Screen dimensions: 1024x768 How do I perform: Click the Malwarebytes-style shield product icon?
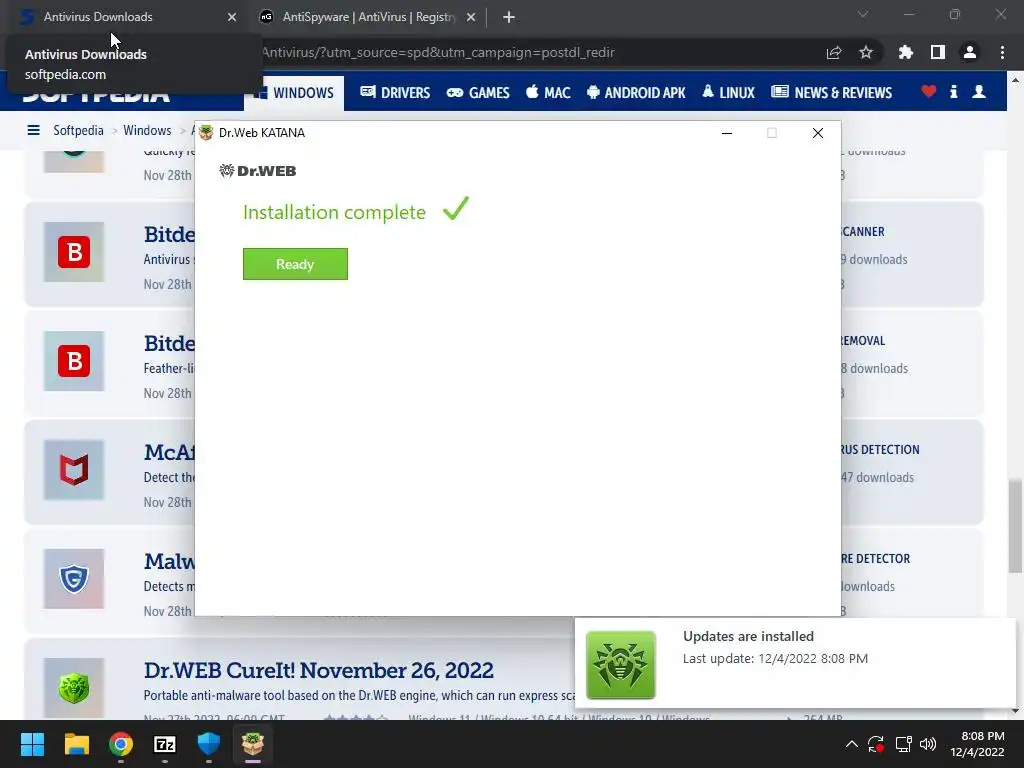click(74, 579)
